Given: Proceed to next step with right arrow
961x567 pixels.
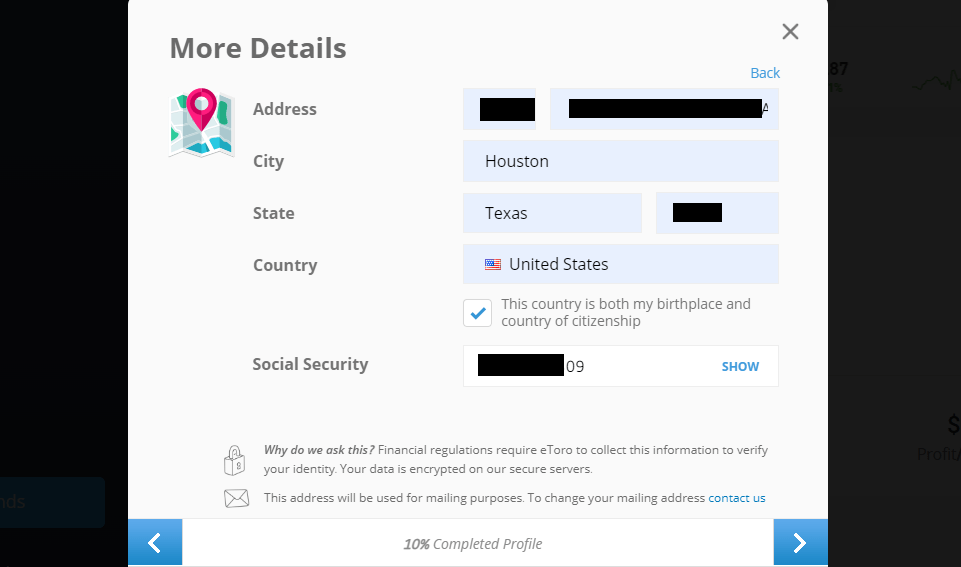Looking at the screenshot, I should point(800,542).
